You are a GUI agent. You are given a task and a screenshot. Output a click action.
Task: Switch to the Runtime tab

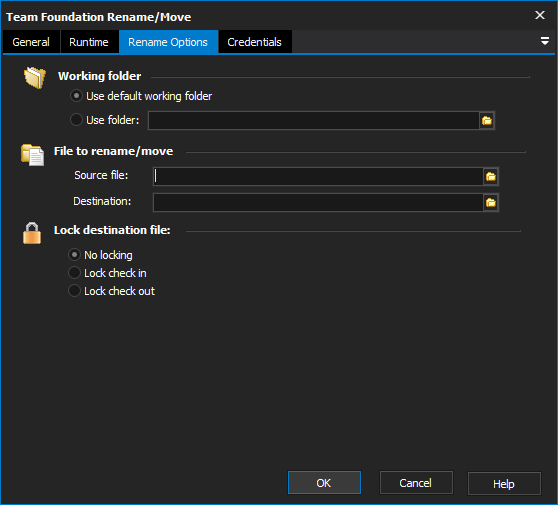pyautogui.click(x=89, y=42)
